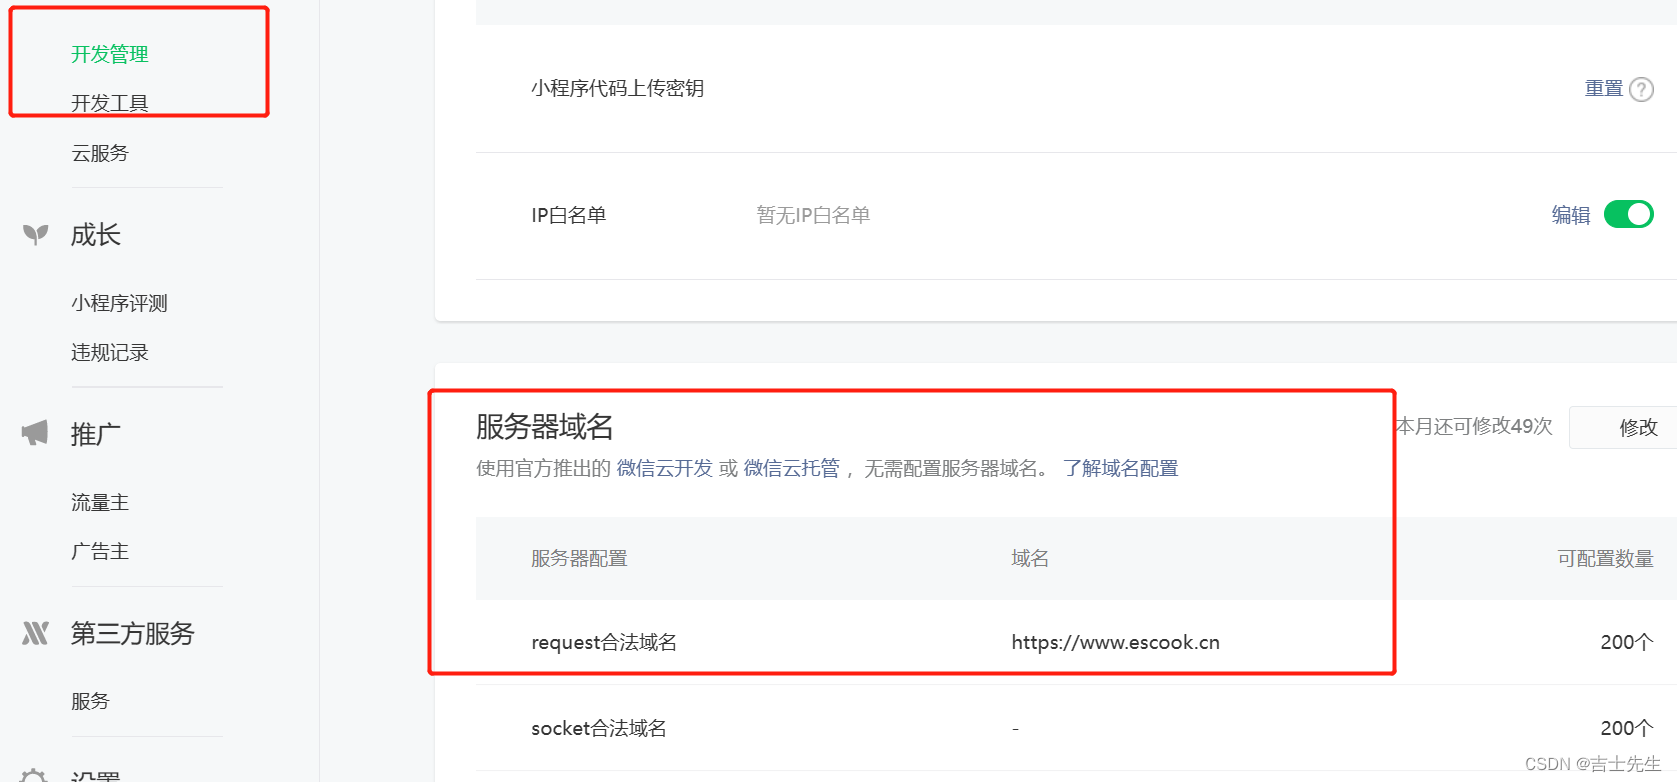Click the socket合法域名 row label
Viewport: 1677px width, 782px height.
(599, 728)
